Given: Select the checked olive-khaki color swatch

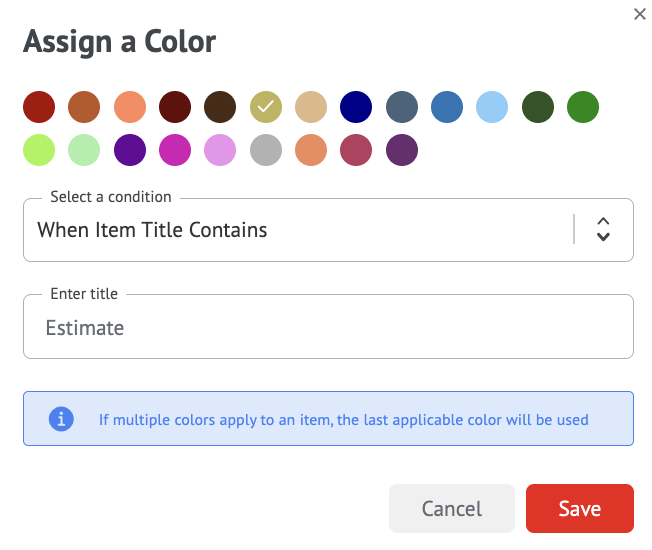Looking at the screenshot, I should (x=266, y=106).
